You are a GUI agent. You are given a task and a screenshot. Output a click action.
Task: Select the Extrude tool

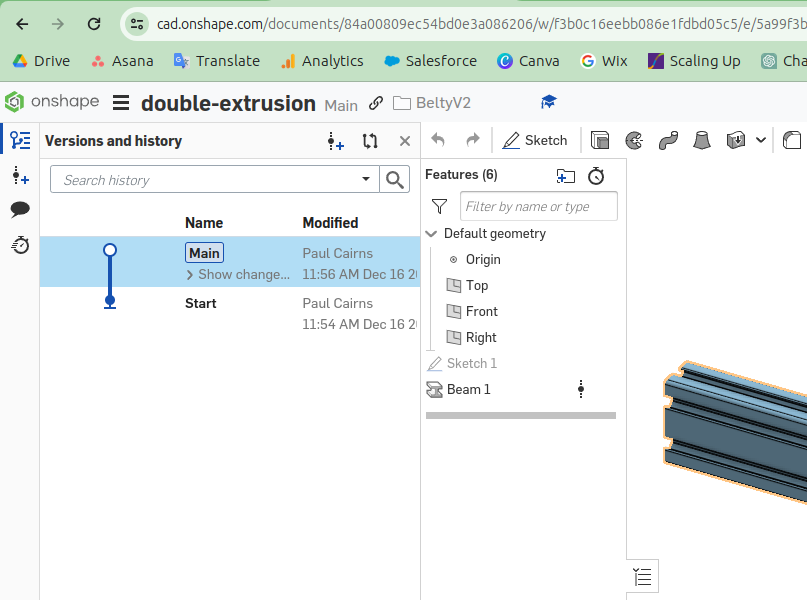coord(600,140)
